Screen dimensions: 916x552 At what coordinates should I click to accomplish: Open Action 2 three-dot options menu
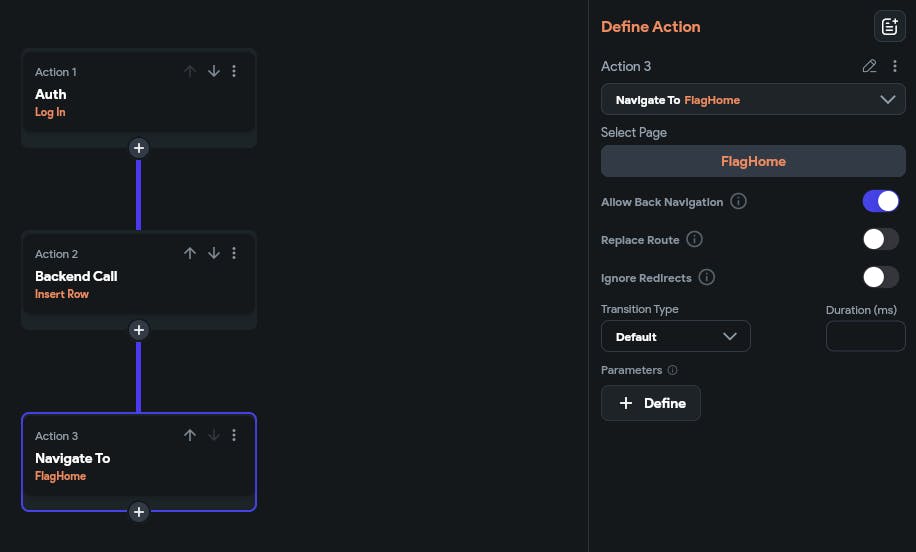(234, 254)
